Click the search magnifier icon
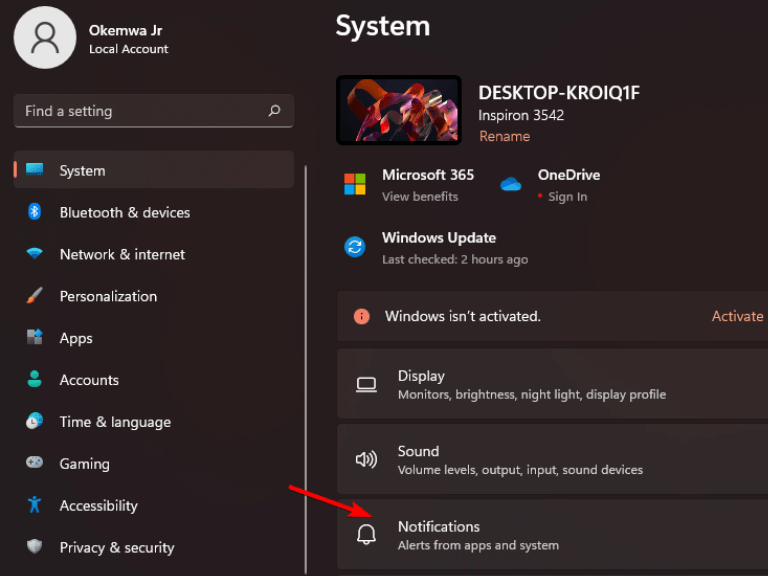Screen dimensions: 768x576 (x=275, y=111)
